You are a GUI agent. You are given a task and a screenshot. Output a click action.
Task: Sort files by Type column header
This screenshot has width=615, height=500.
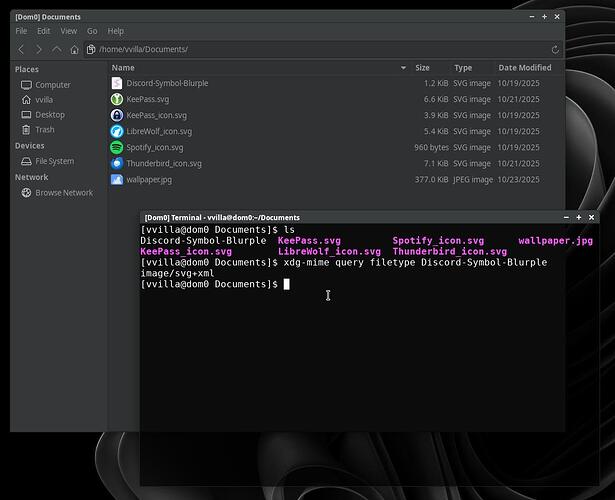click(463, 68)
